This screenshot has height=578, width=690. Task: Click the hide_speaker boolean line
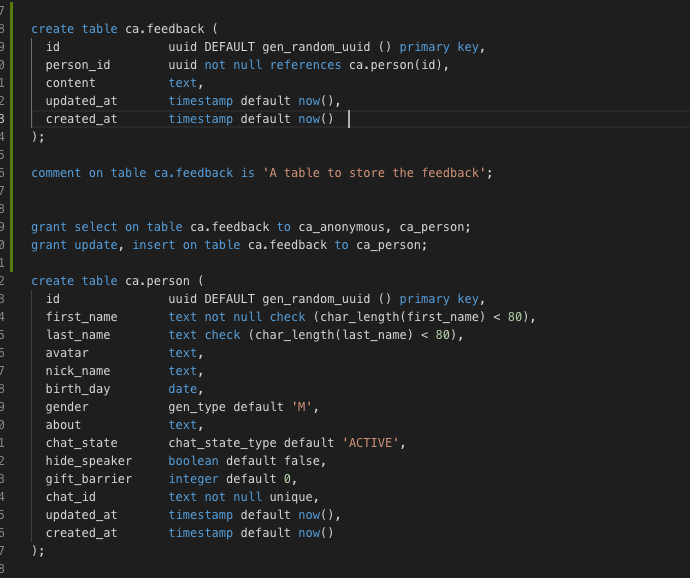186,461
